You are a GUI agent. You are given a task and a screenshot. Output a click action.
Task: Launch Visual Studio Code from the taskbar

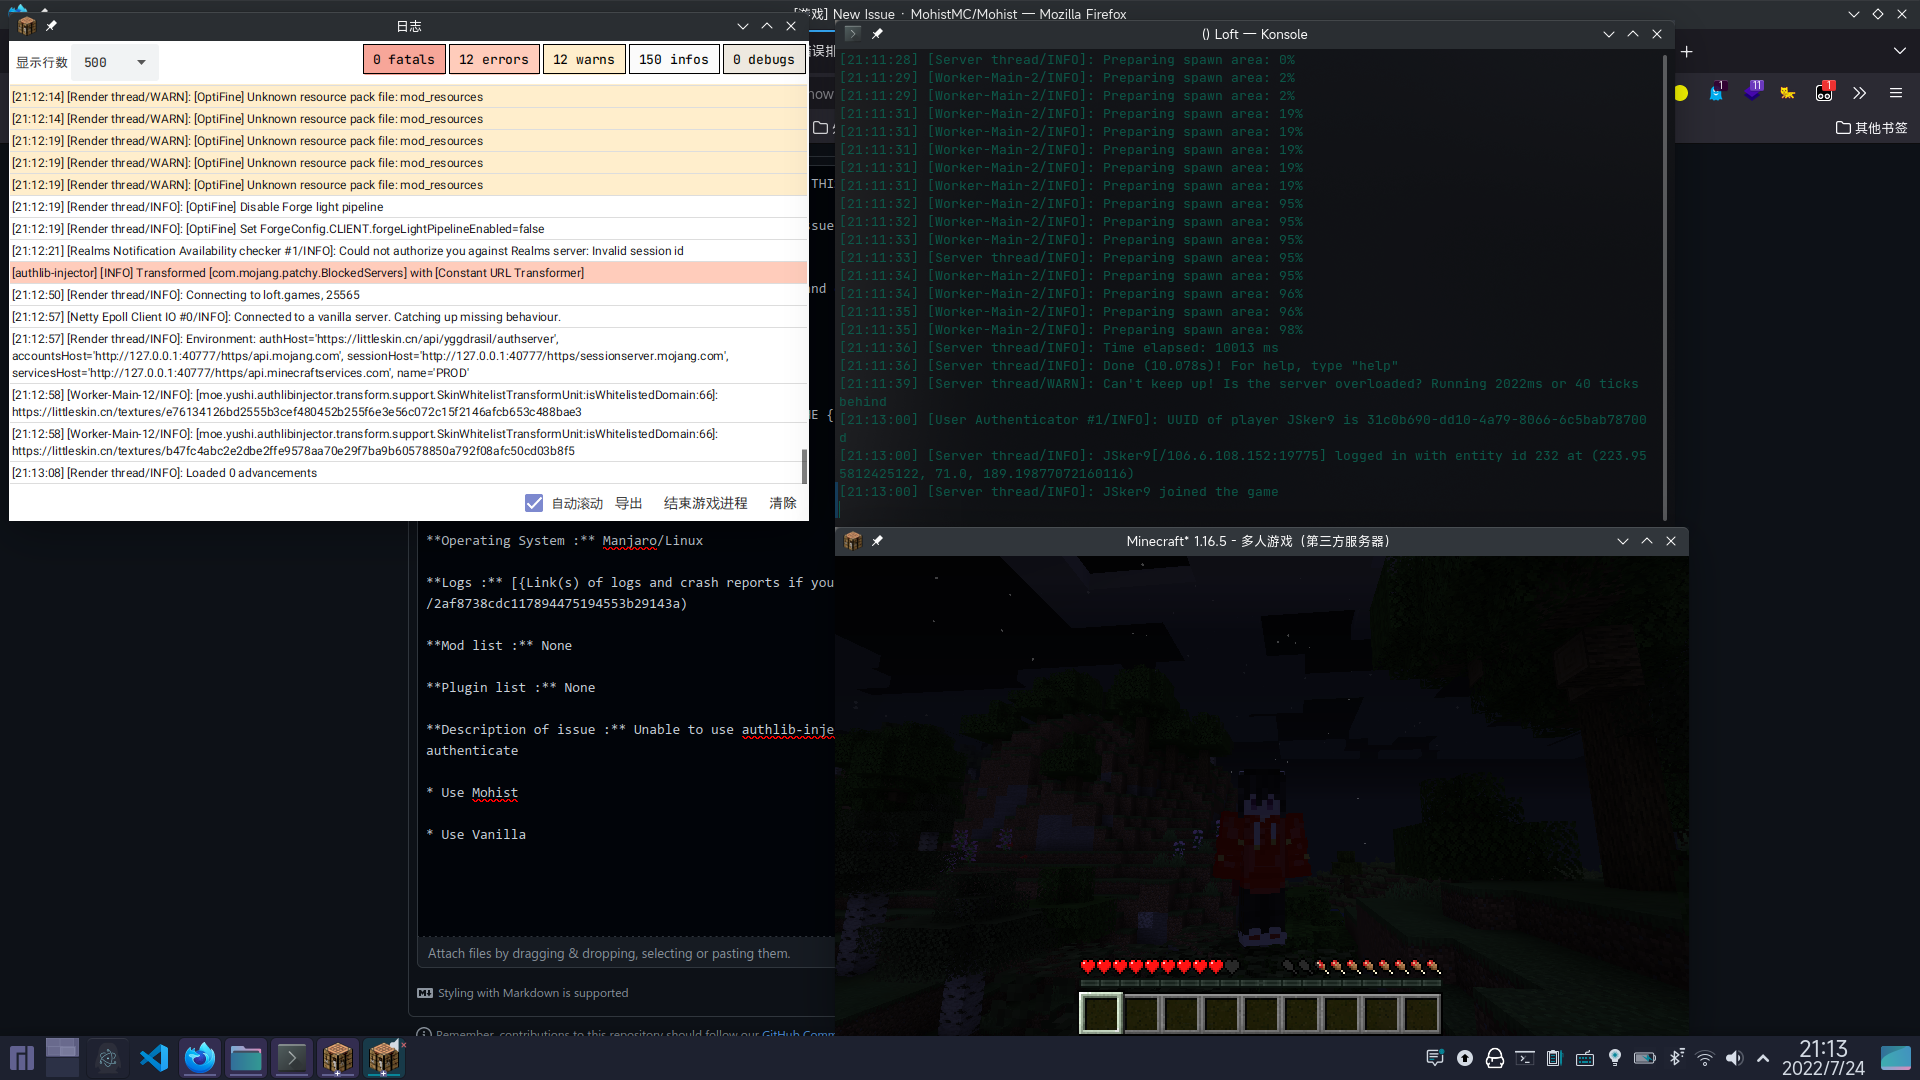coord(153,1057)
